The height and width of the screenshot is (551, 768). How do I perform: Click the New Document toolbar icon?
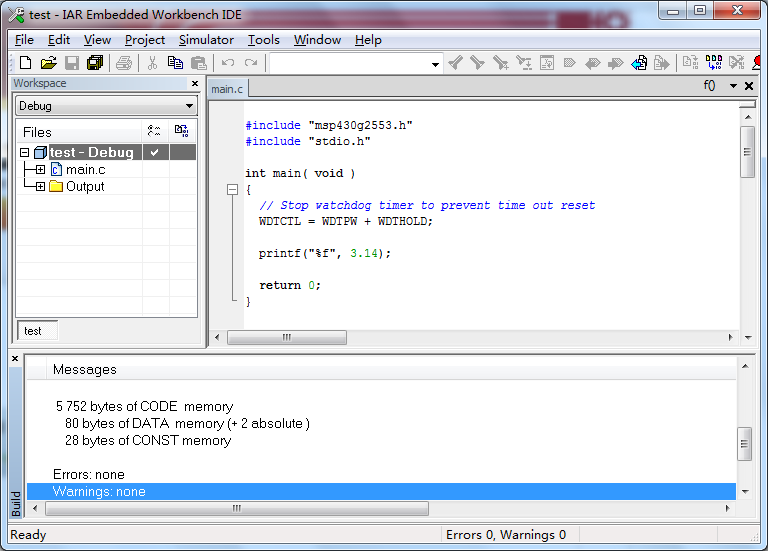26,63
